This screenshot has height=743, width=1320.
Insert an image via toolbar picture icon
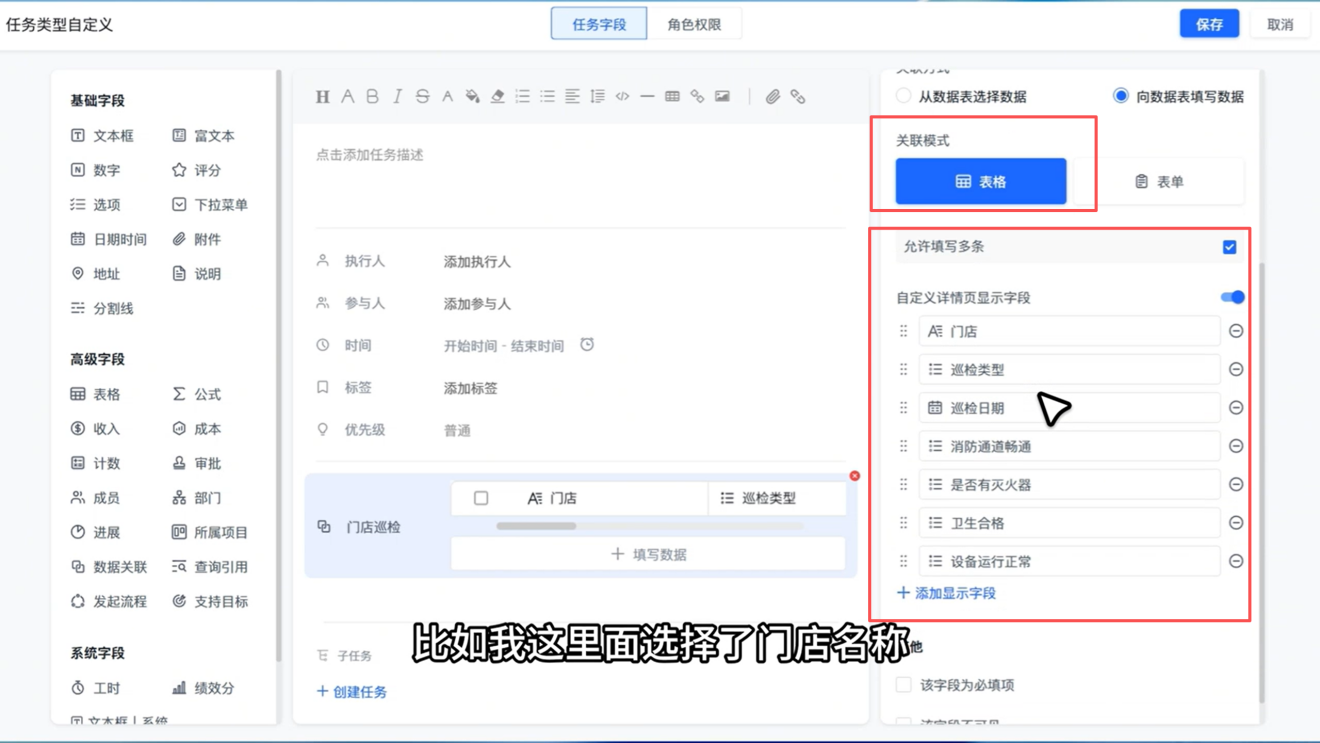(722, 97)
